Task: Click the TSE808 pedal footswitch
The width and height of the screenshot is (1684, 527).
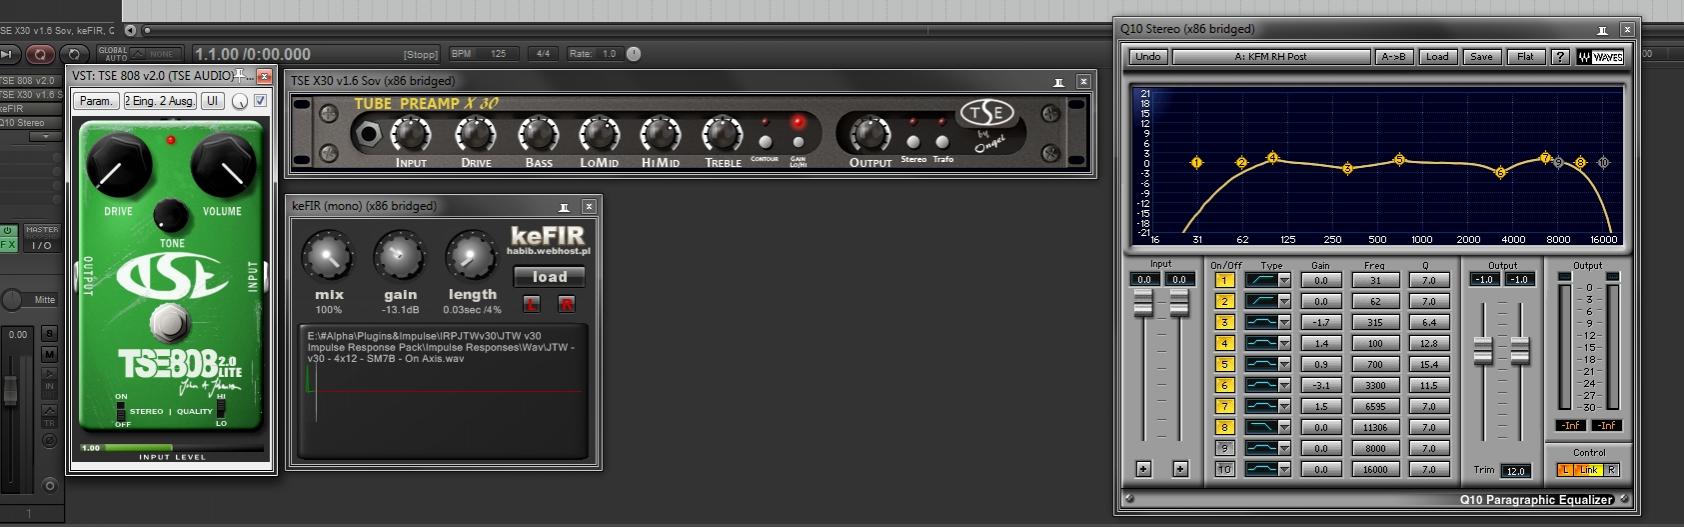Action: (171, 323)
